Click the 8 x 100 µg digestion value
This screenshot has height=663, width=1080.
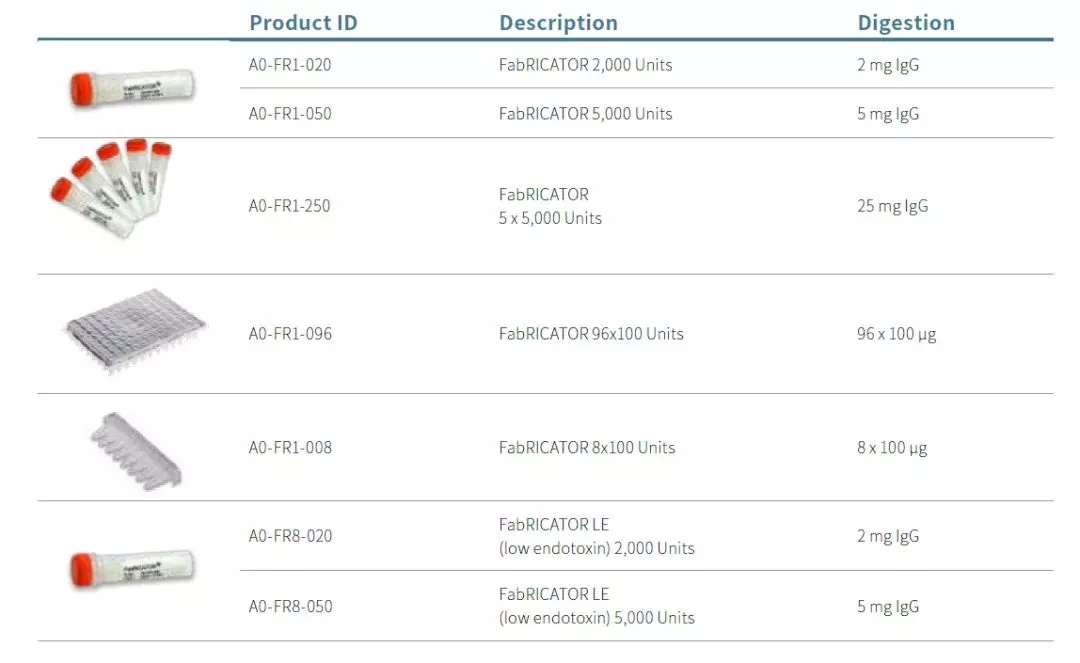pos(892,447)
